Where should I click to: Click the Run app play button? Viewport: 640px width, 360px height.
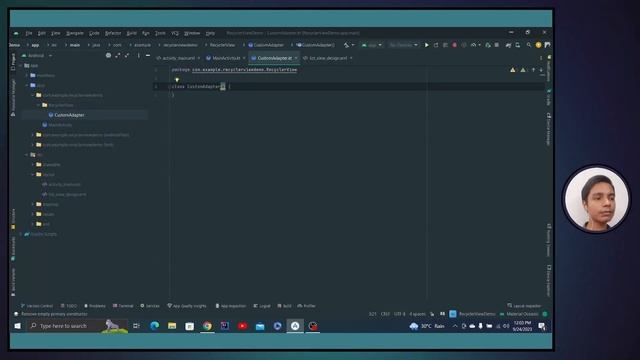click(427, 45)
